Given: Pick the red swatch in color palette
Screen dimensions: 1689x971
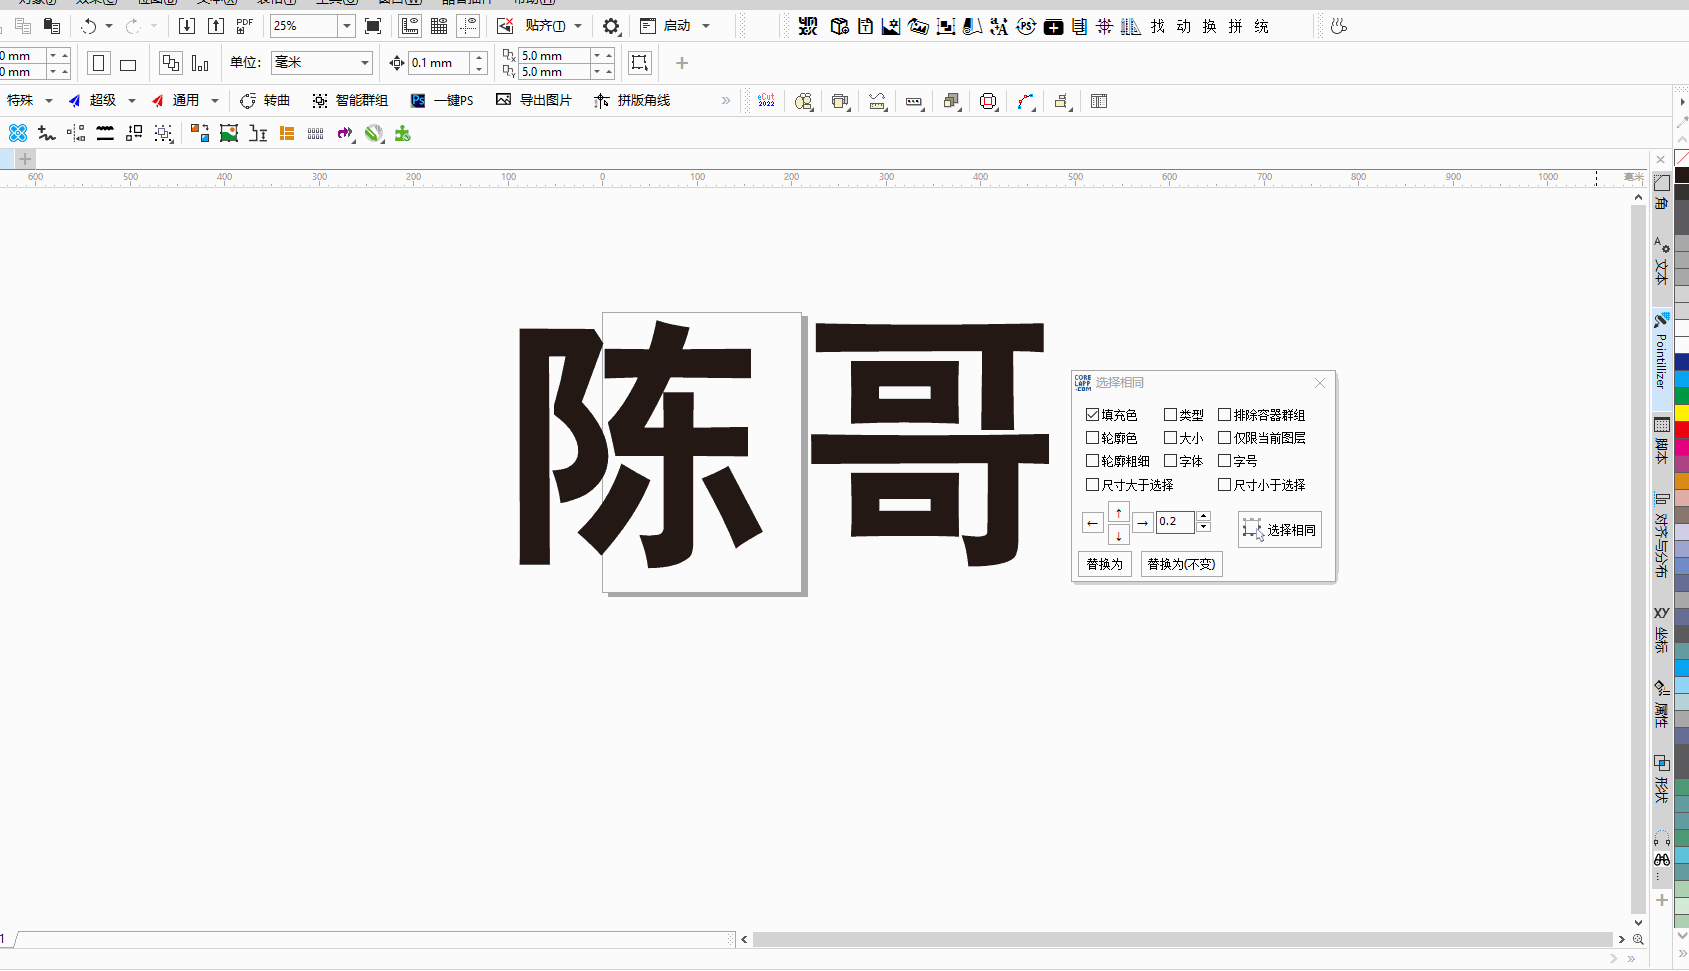Looking at the screenshot, I should click(x=1682, y=428).
